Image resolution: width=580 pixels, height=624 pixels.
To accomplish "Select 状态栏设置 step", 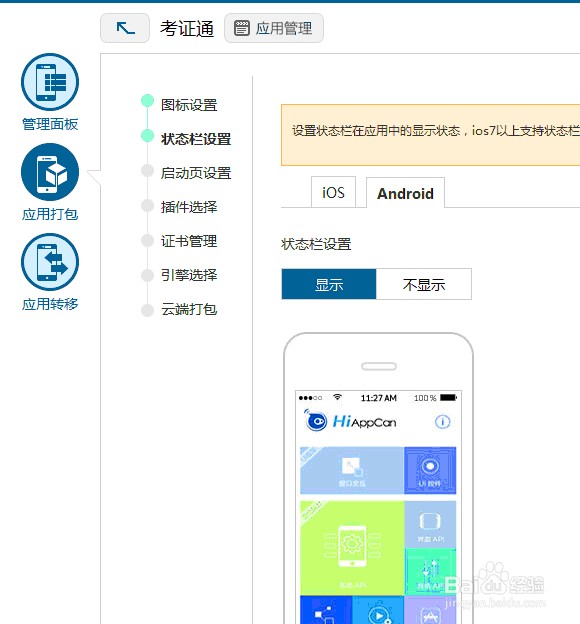I will [196, 139].
